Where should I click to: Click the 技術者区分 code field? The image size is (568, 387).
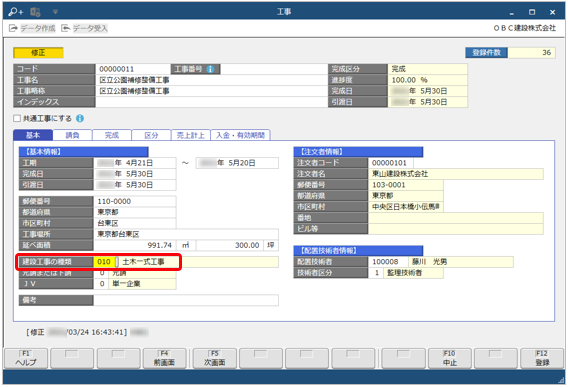point(376,273)
